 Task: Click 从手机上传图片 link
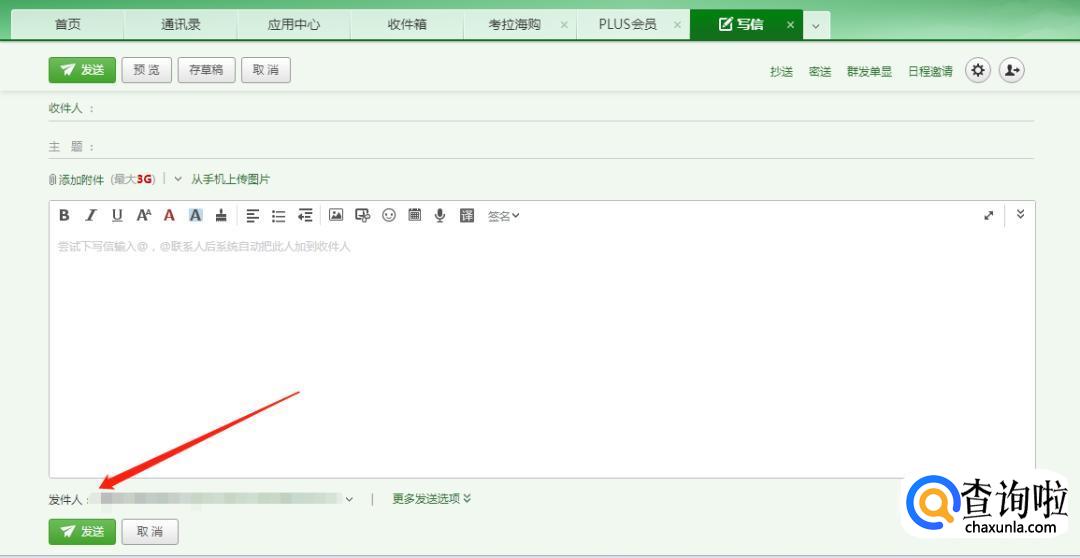(x=231, y=179)
